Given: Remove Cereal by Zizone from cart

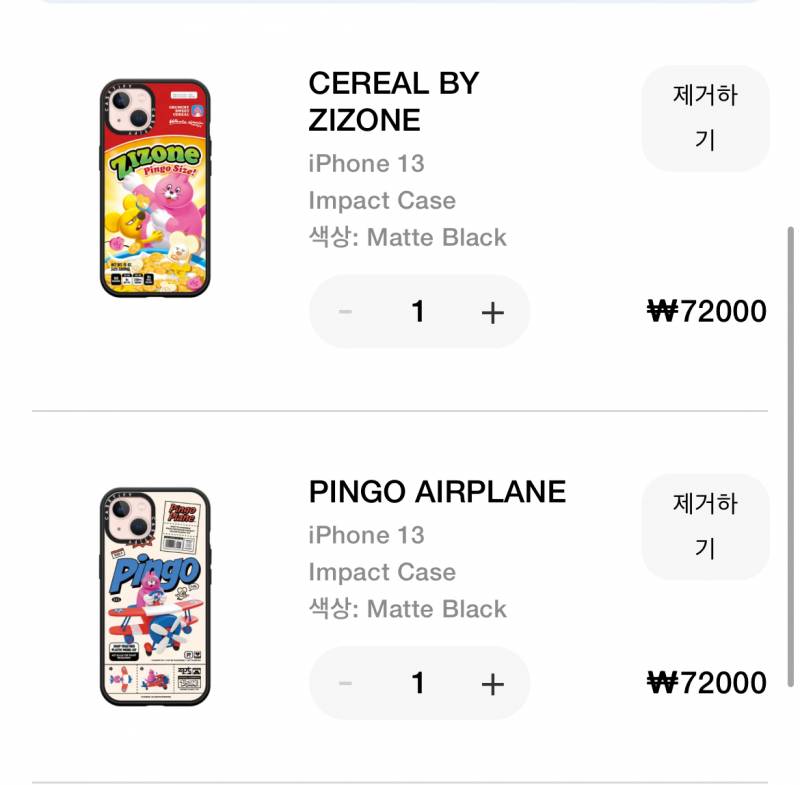Looking at the screenshot, I should [x=705, y=118].
